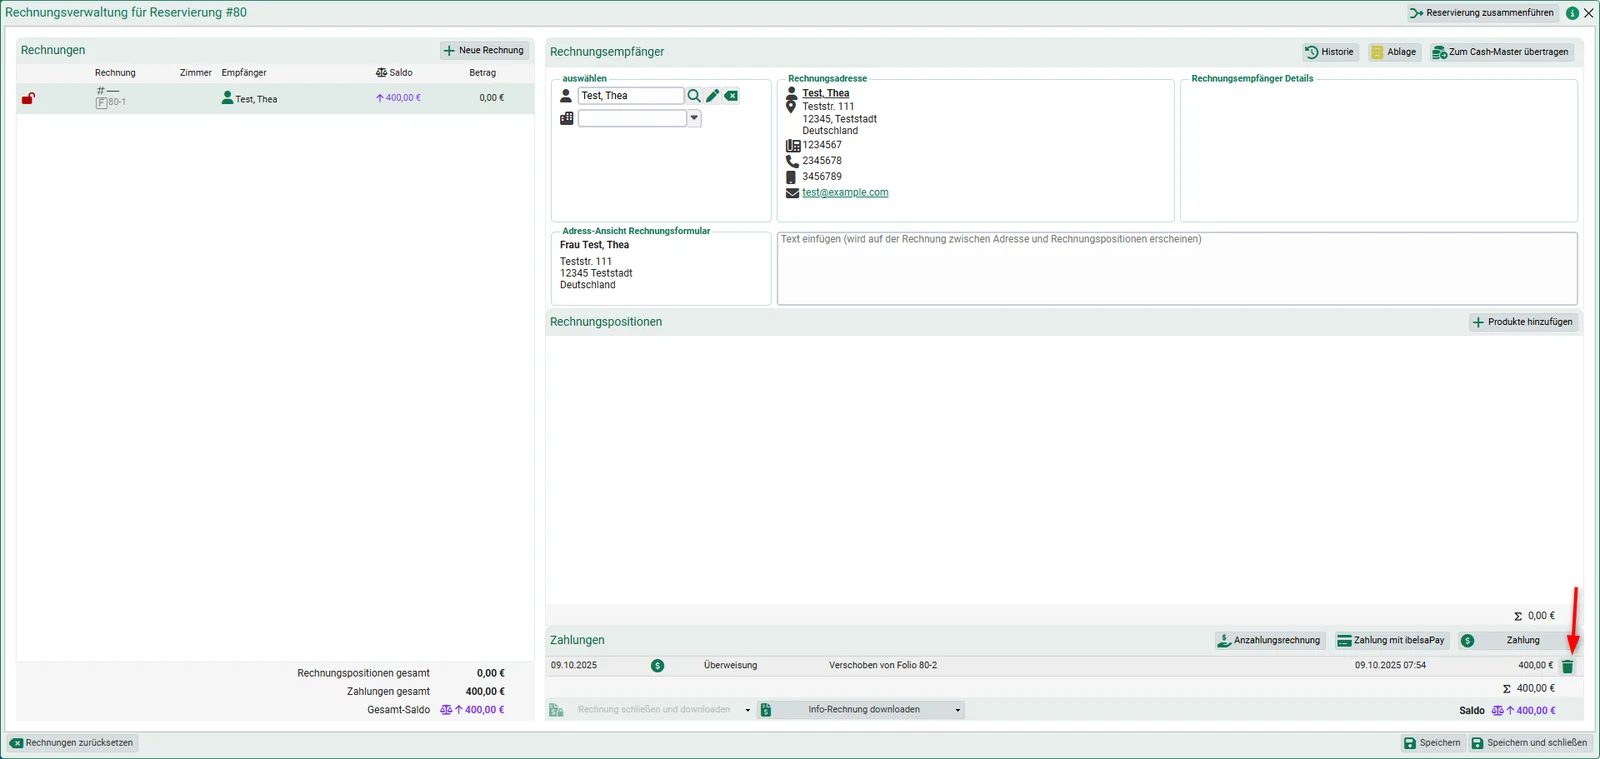This screenshot has height=759, width=1600.
Task: Click the green info icon in the title bar
Action: click(1572, 13)
